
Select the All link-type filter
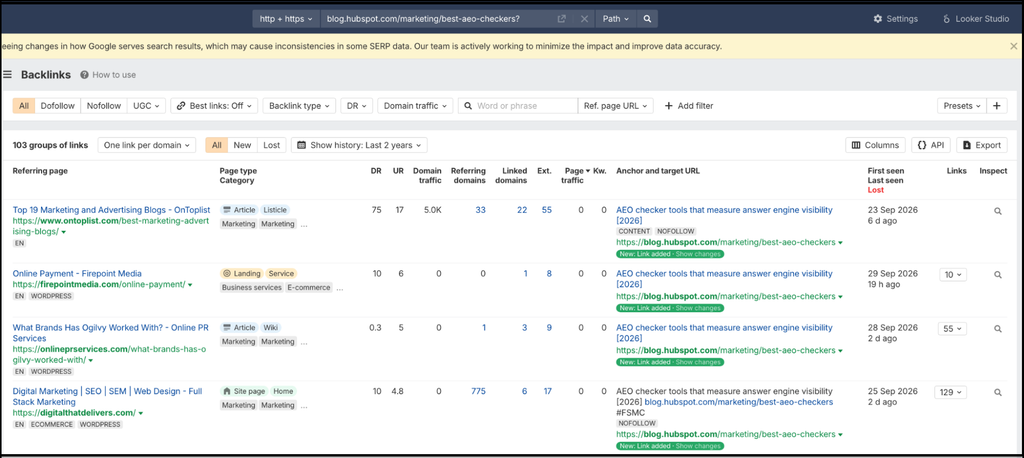(24, 106)
